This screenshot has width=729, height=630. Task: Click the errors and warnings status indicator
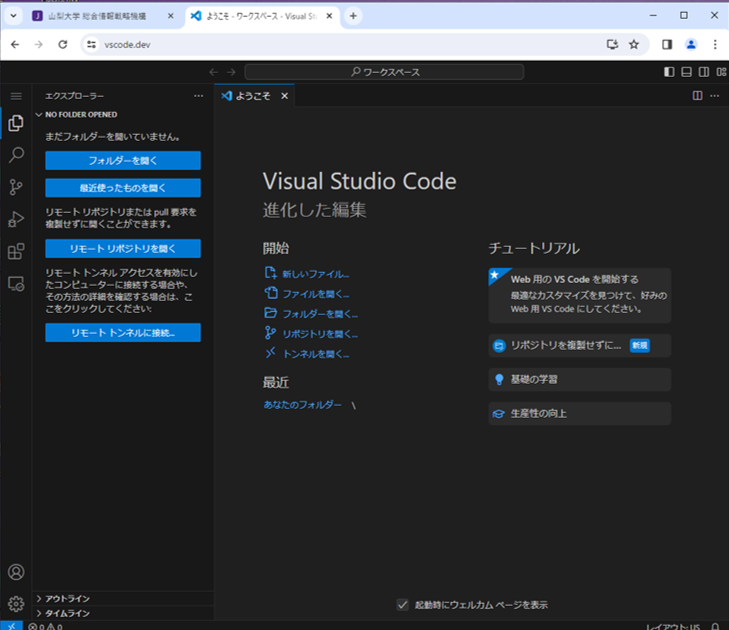point(45,626)
